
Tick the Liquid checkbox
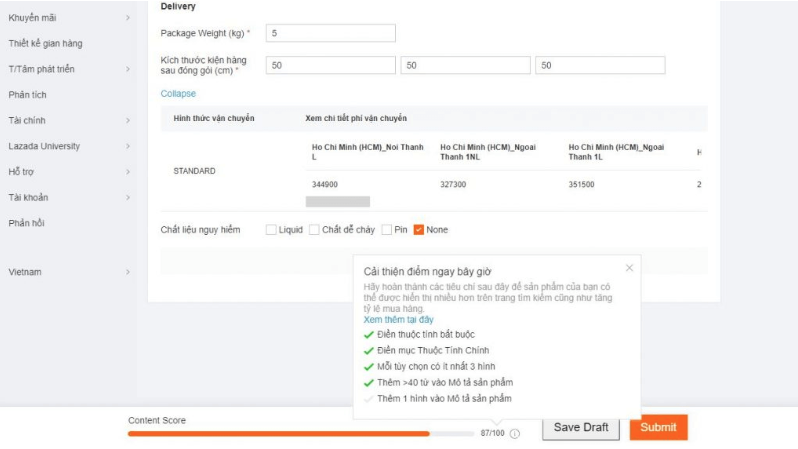pos(271,230)
